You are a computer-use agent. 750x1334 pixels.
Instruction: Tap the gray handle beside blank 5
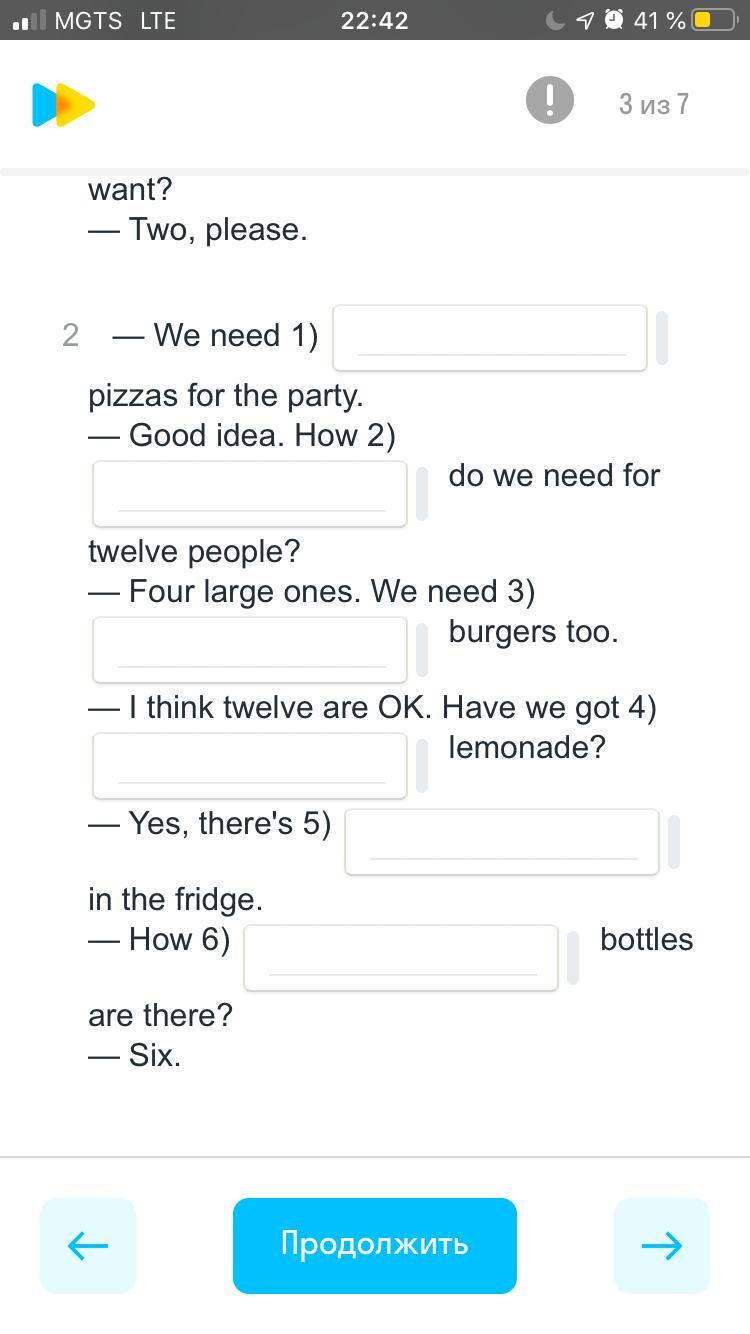click(673, 842)
